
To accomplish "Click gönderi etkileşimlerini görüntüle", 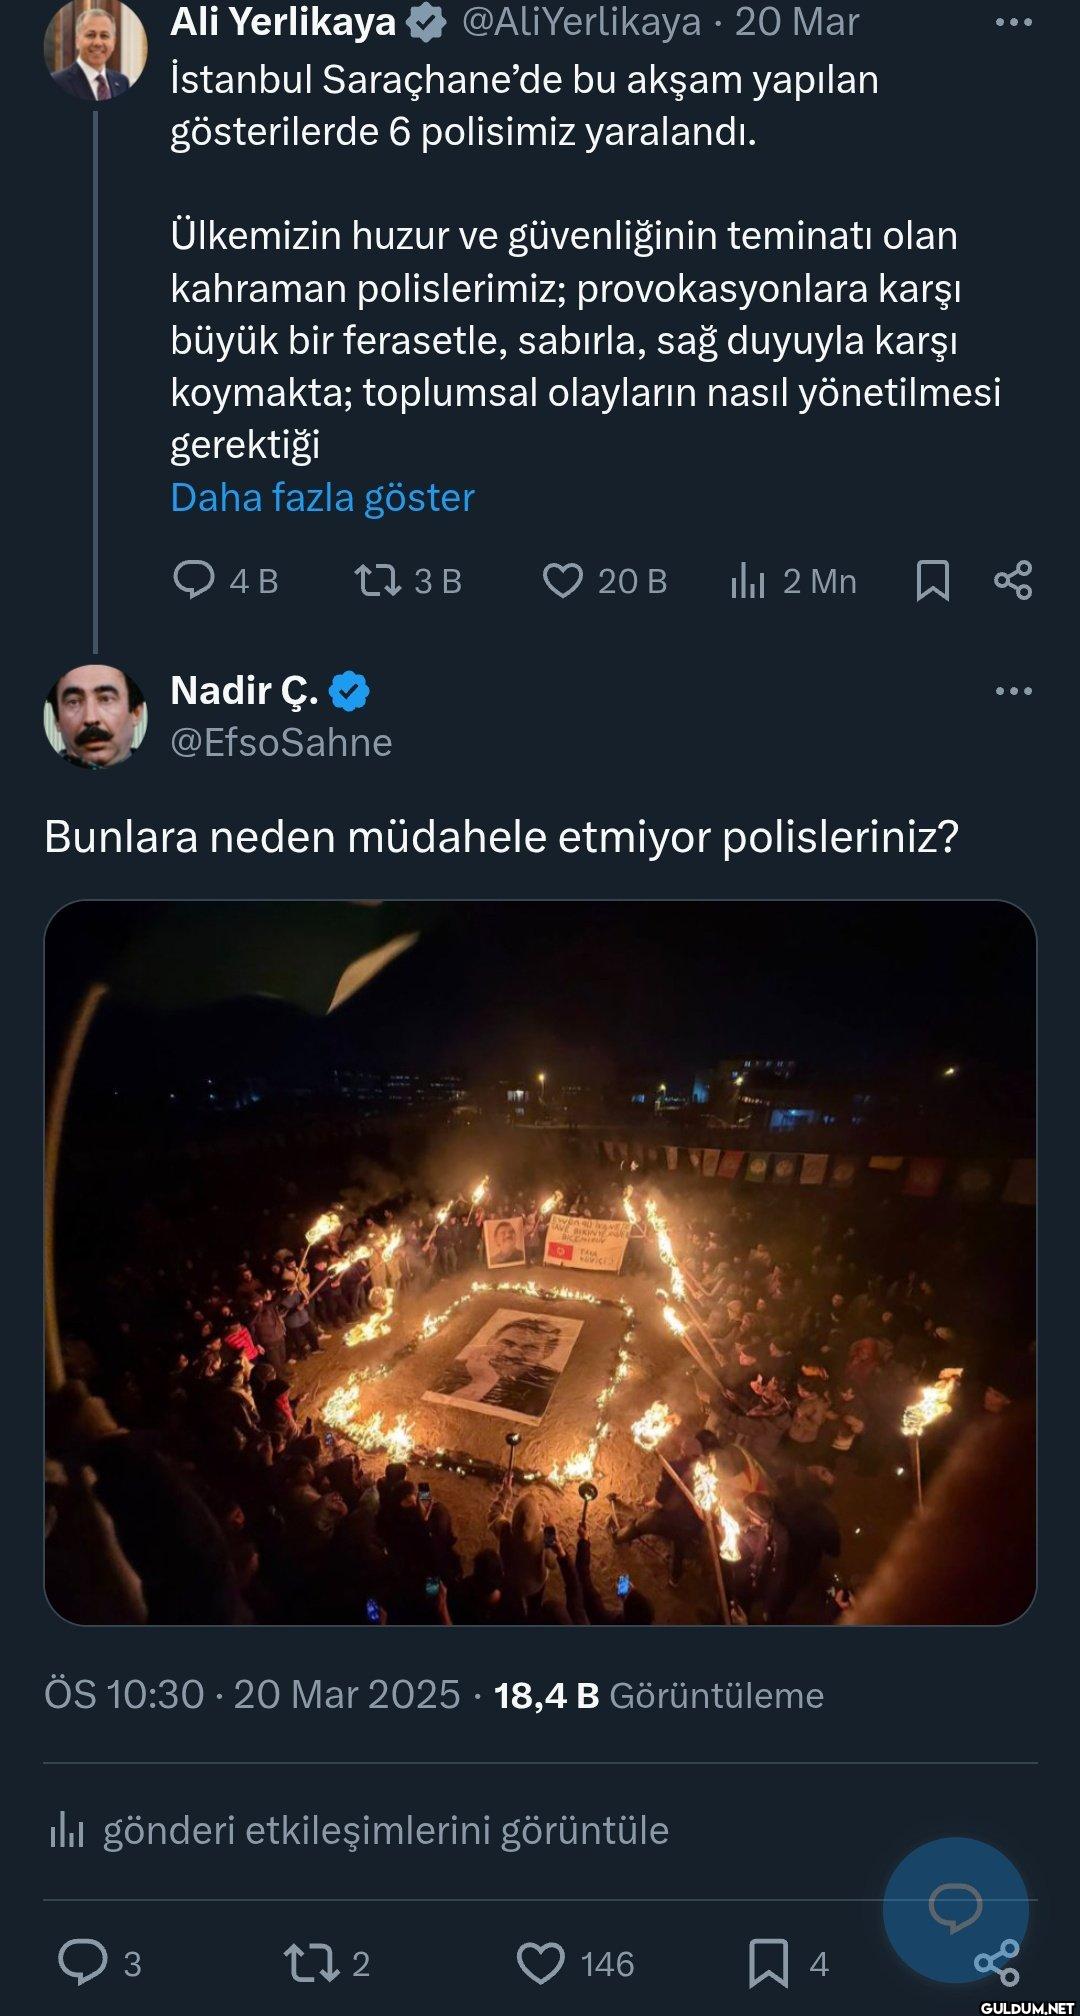I will point(385,1830).
